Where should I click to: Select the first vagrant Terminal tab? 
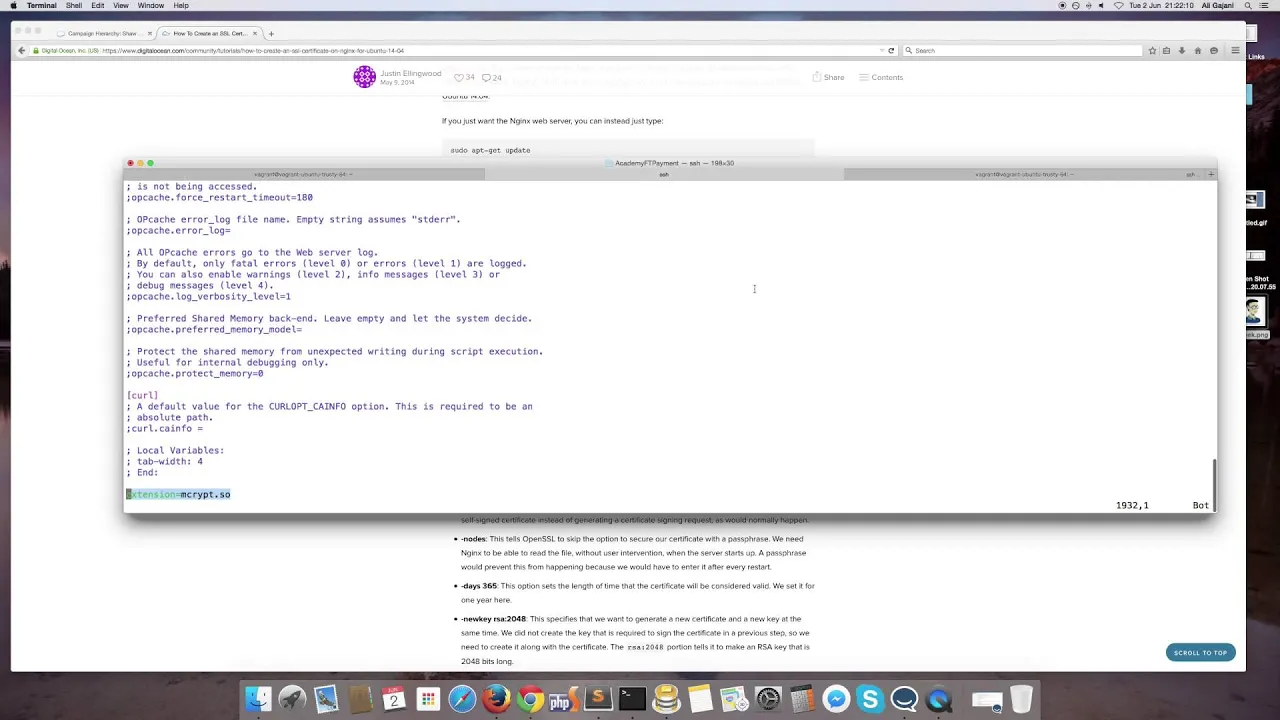(304, 174)
